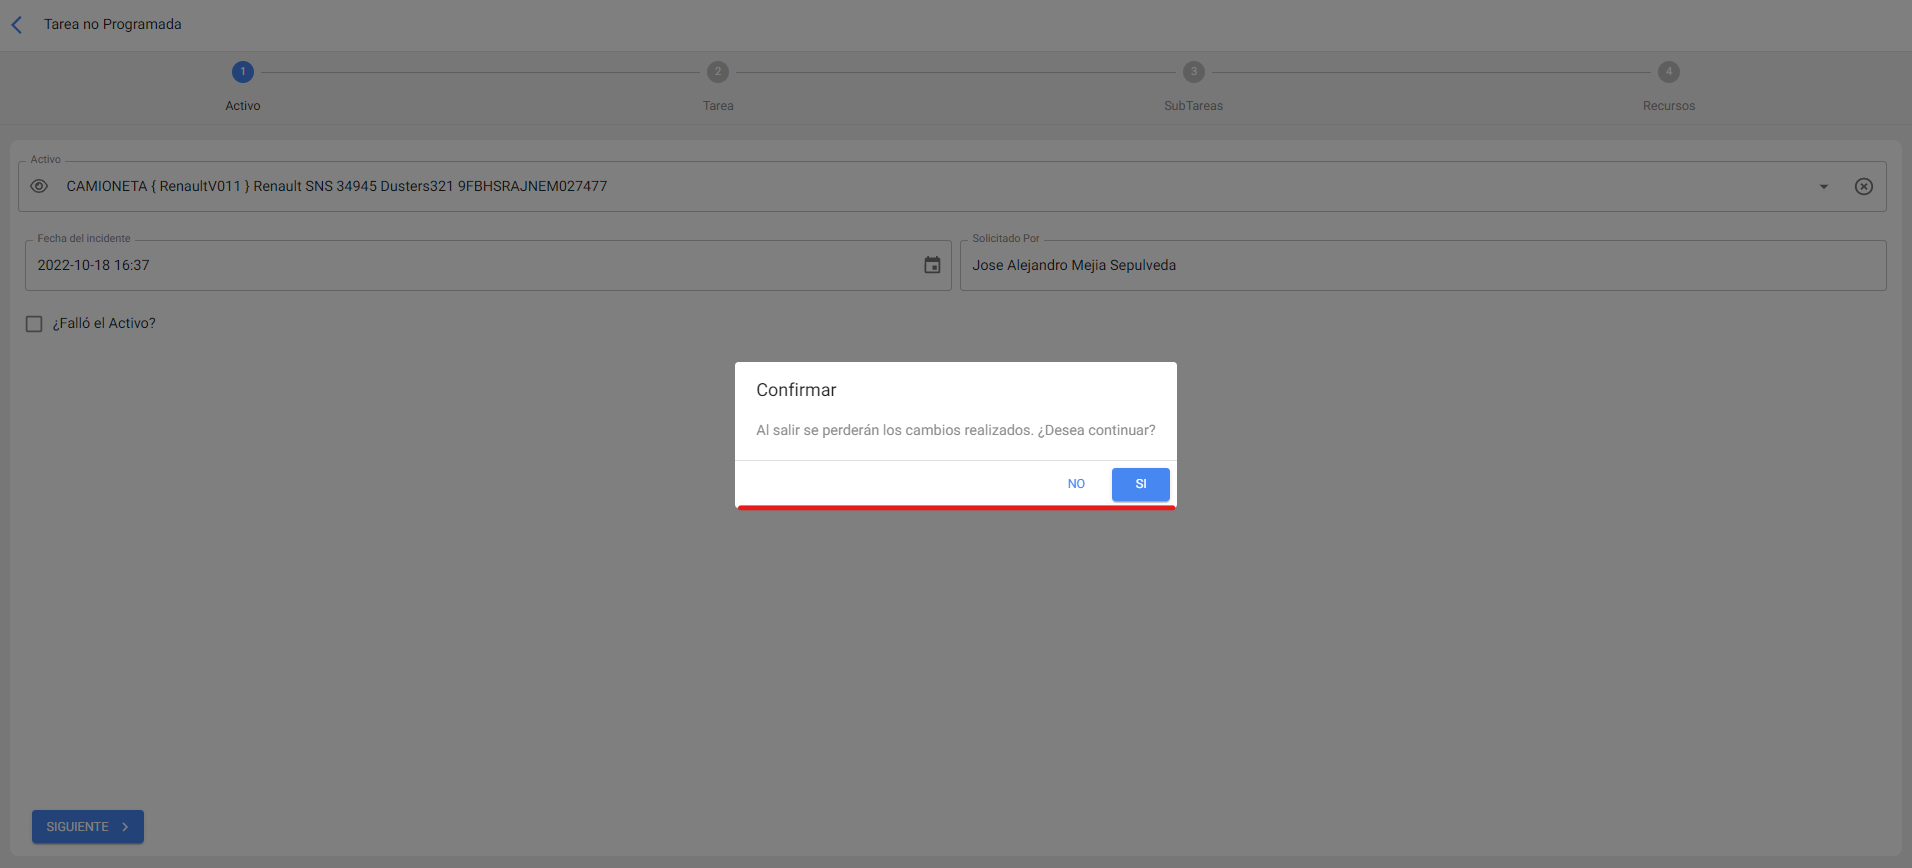Expand the Activo dropdown arrow
This screenshot has width=1912, height=868.
(x=1823, y=187)
